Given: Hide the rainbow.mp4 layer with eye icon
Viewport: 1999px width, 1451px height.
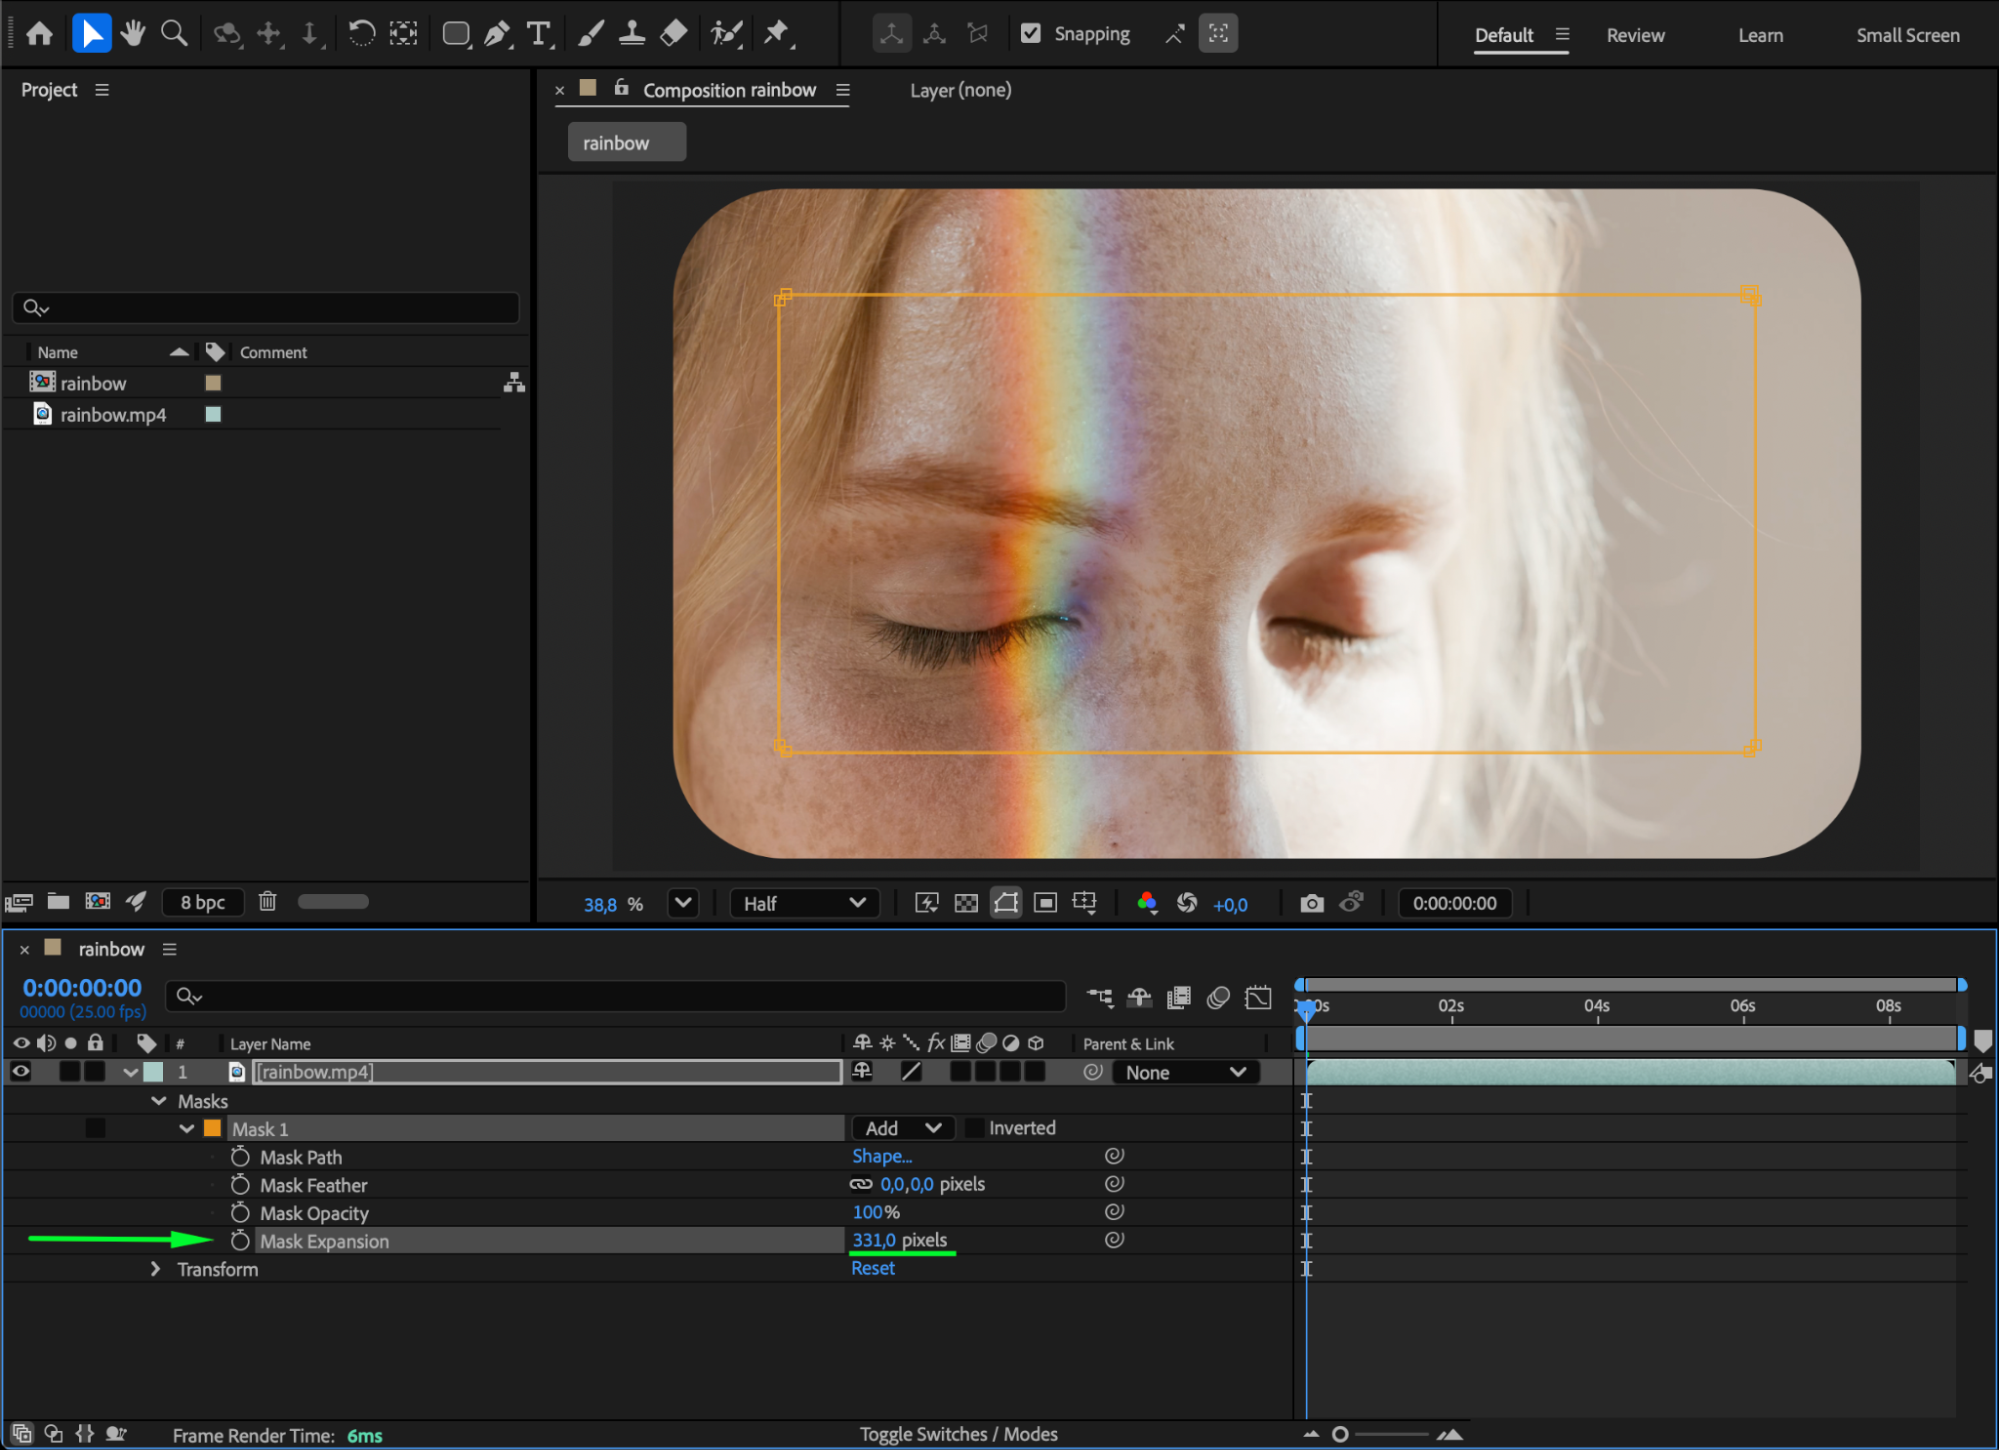Looking at the screenshot, I should coord(20,1071).
